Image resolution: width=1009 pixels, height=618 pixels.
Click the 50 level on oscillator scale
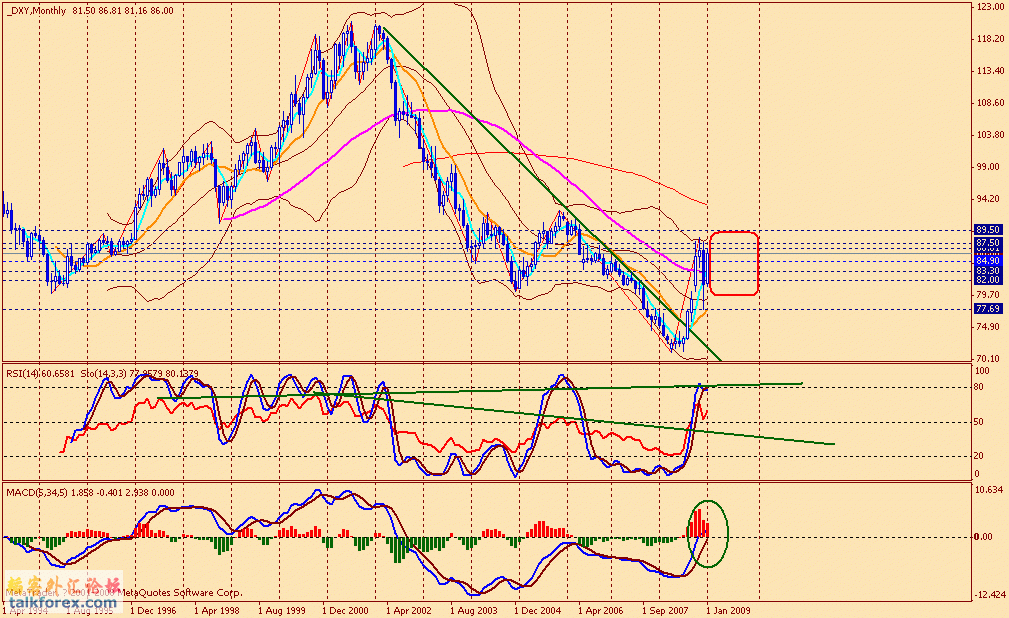[x=979, y=422]
